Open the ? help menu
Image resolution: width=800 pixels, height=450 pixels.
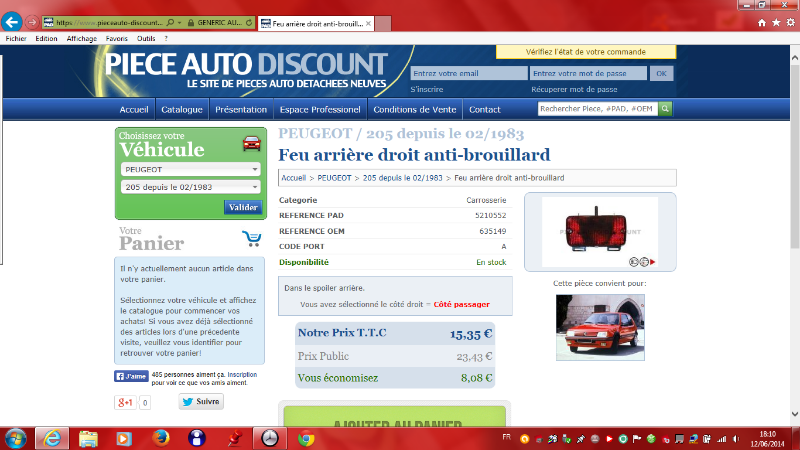point(166,38)
